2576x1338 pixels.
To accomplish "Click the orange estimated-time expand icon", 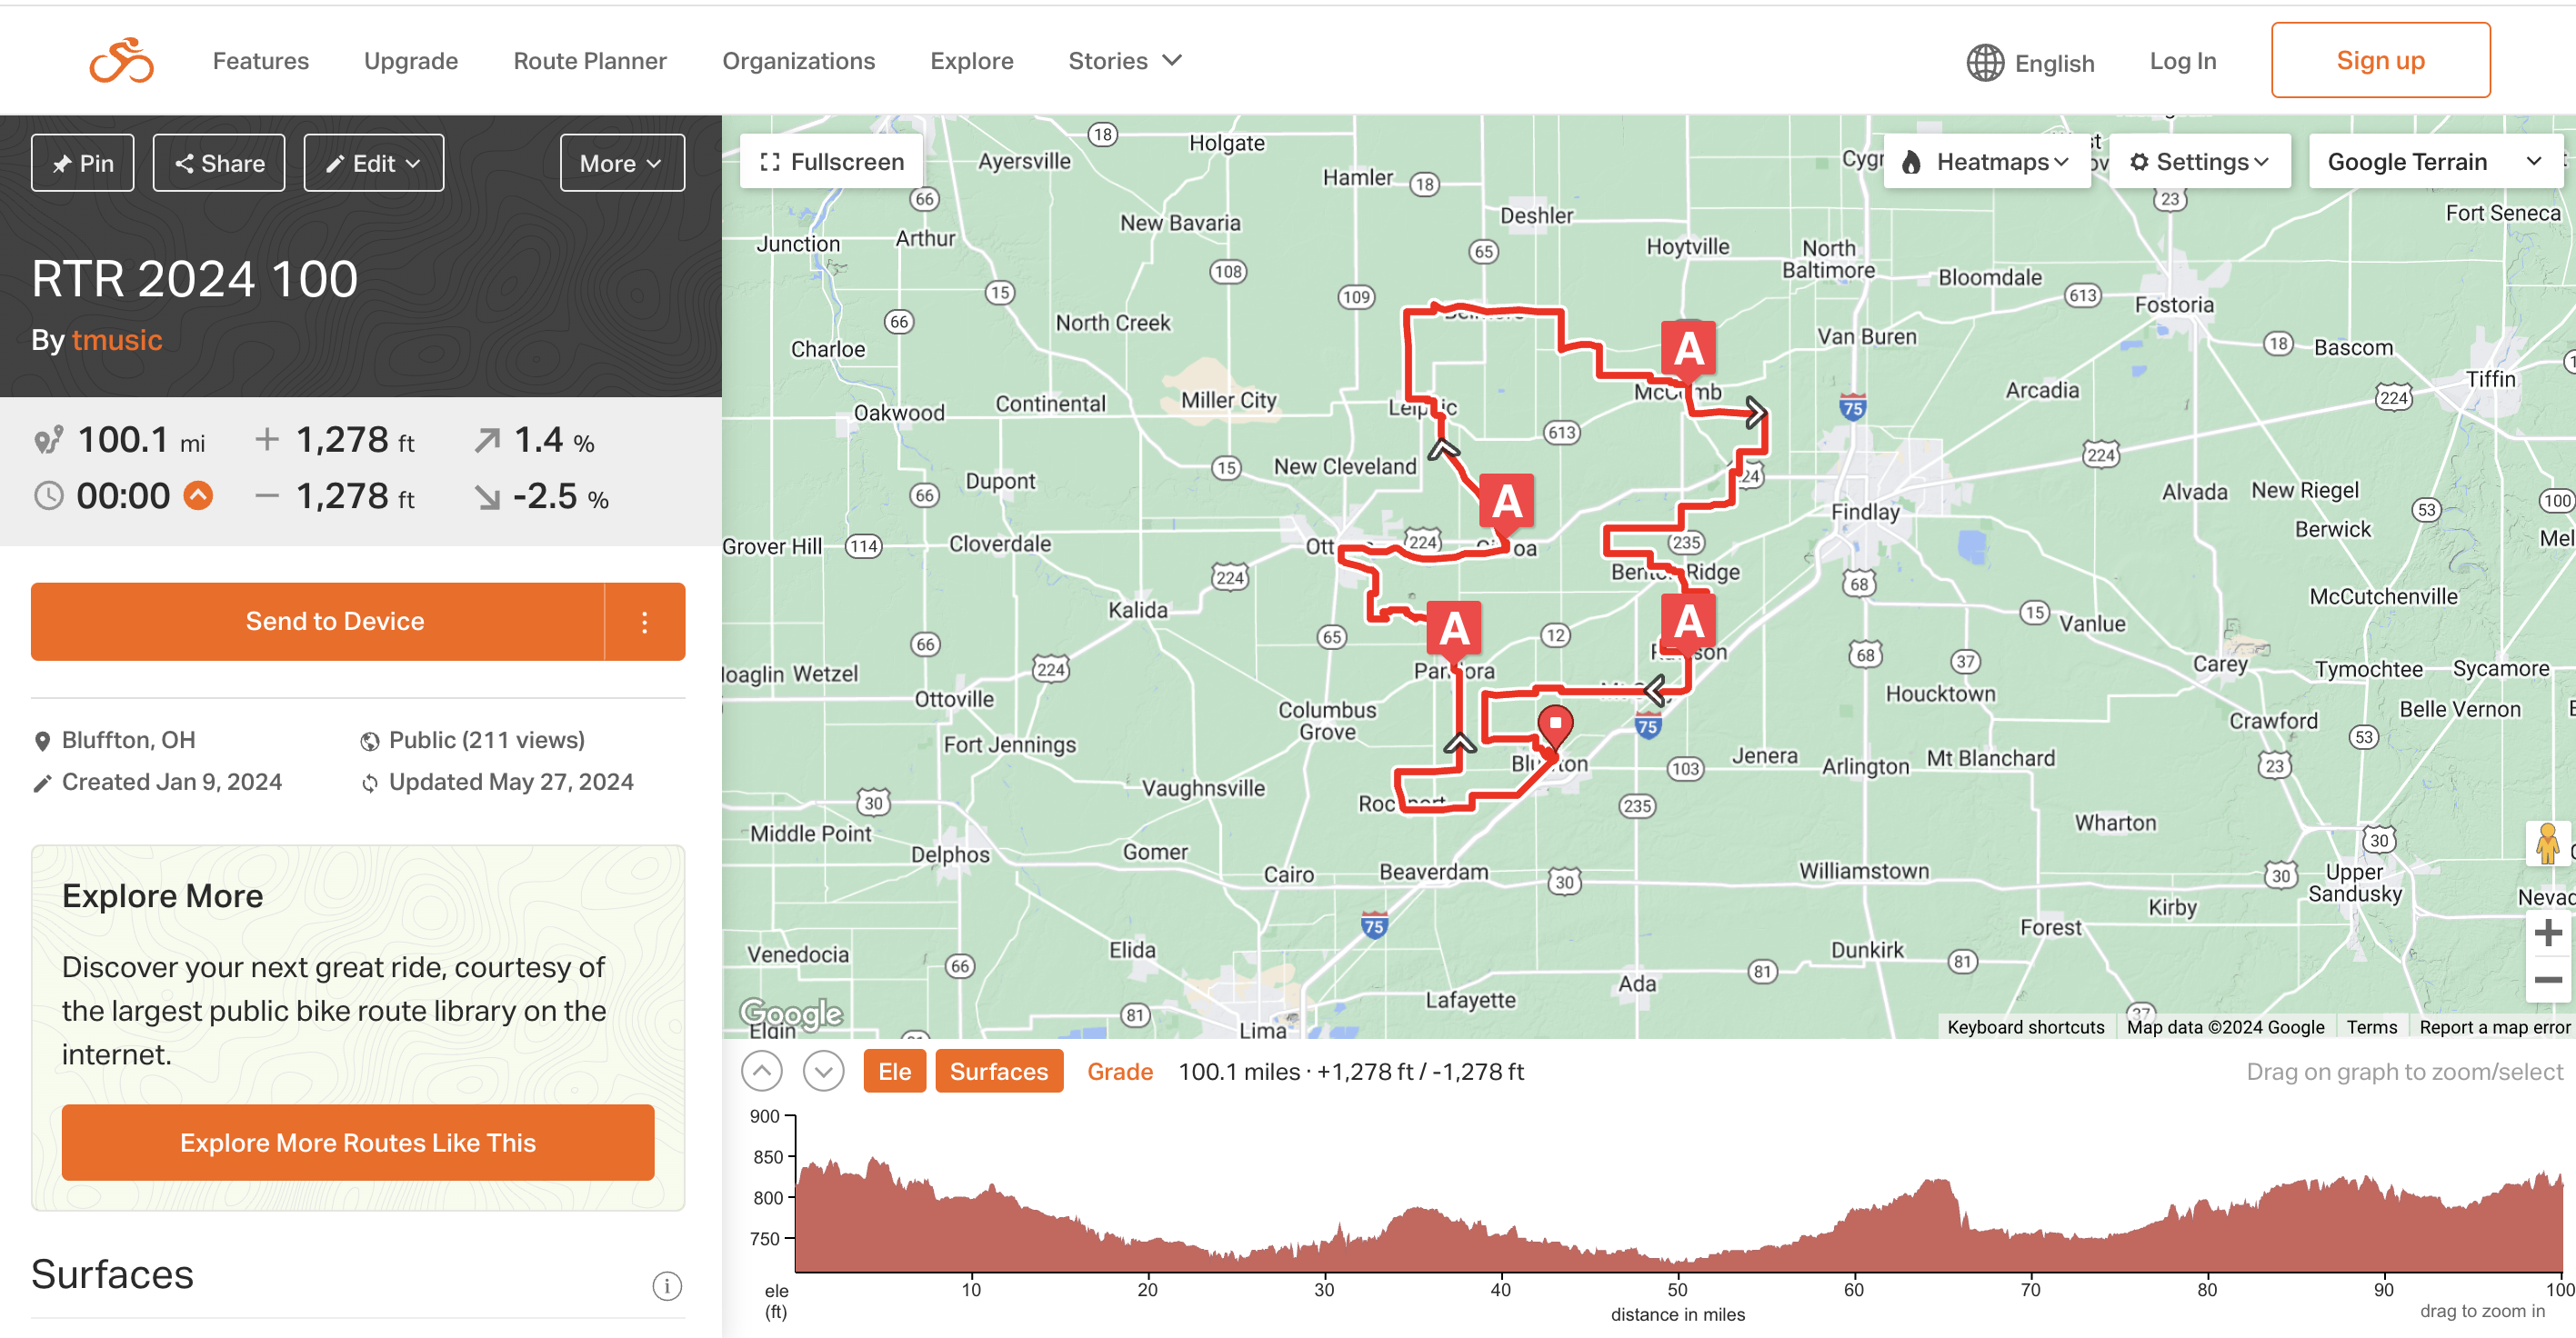I will pyautogui.click(x=198, y=496).
